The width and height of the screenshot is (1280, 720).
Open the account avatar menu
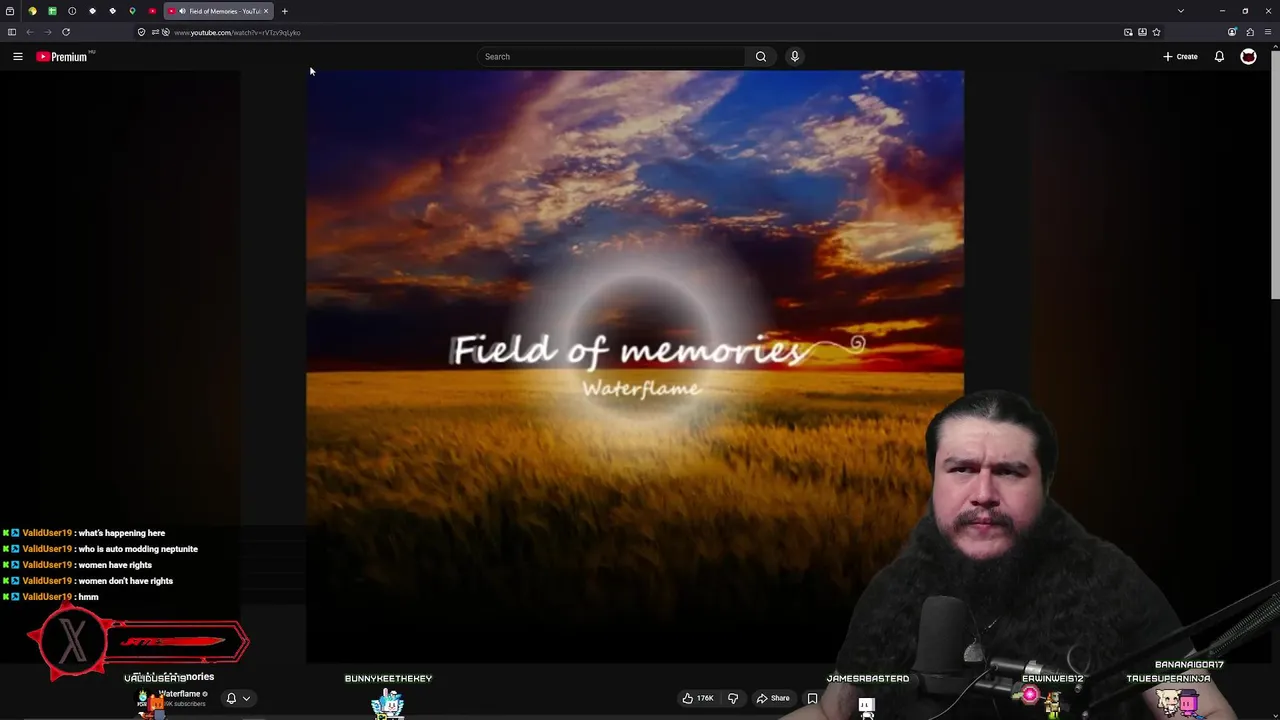click(1248, 57)
